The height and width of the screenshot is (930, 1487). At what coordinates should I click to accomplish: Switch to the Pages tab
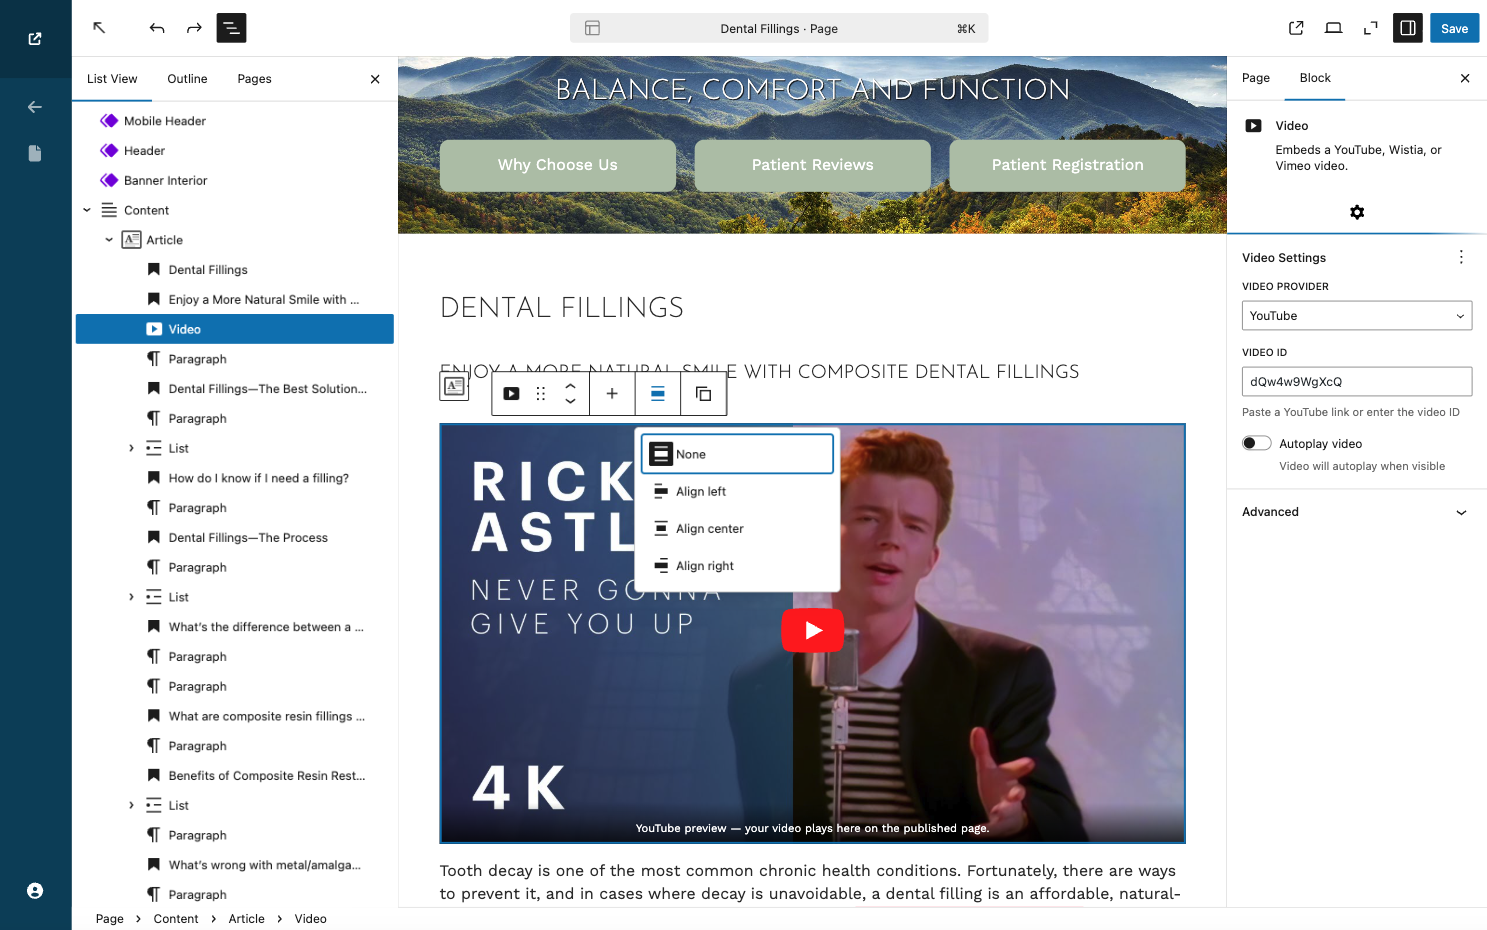point(255,79)
